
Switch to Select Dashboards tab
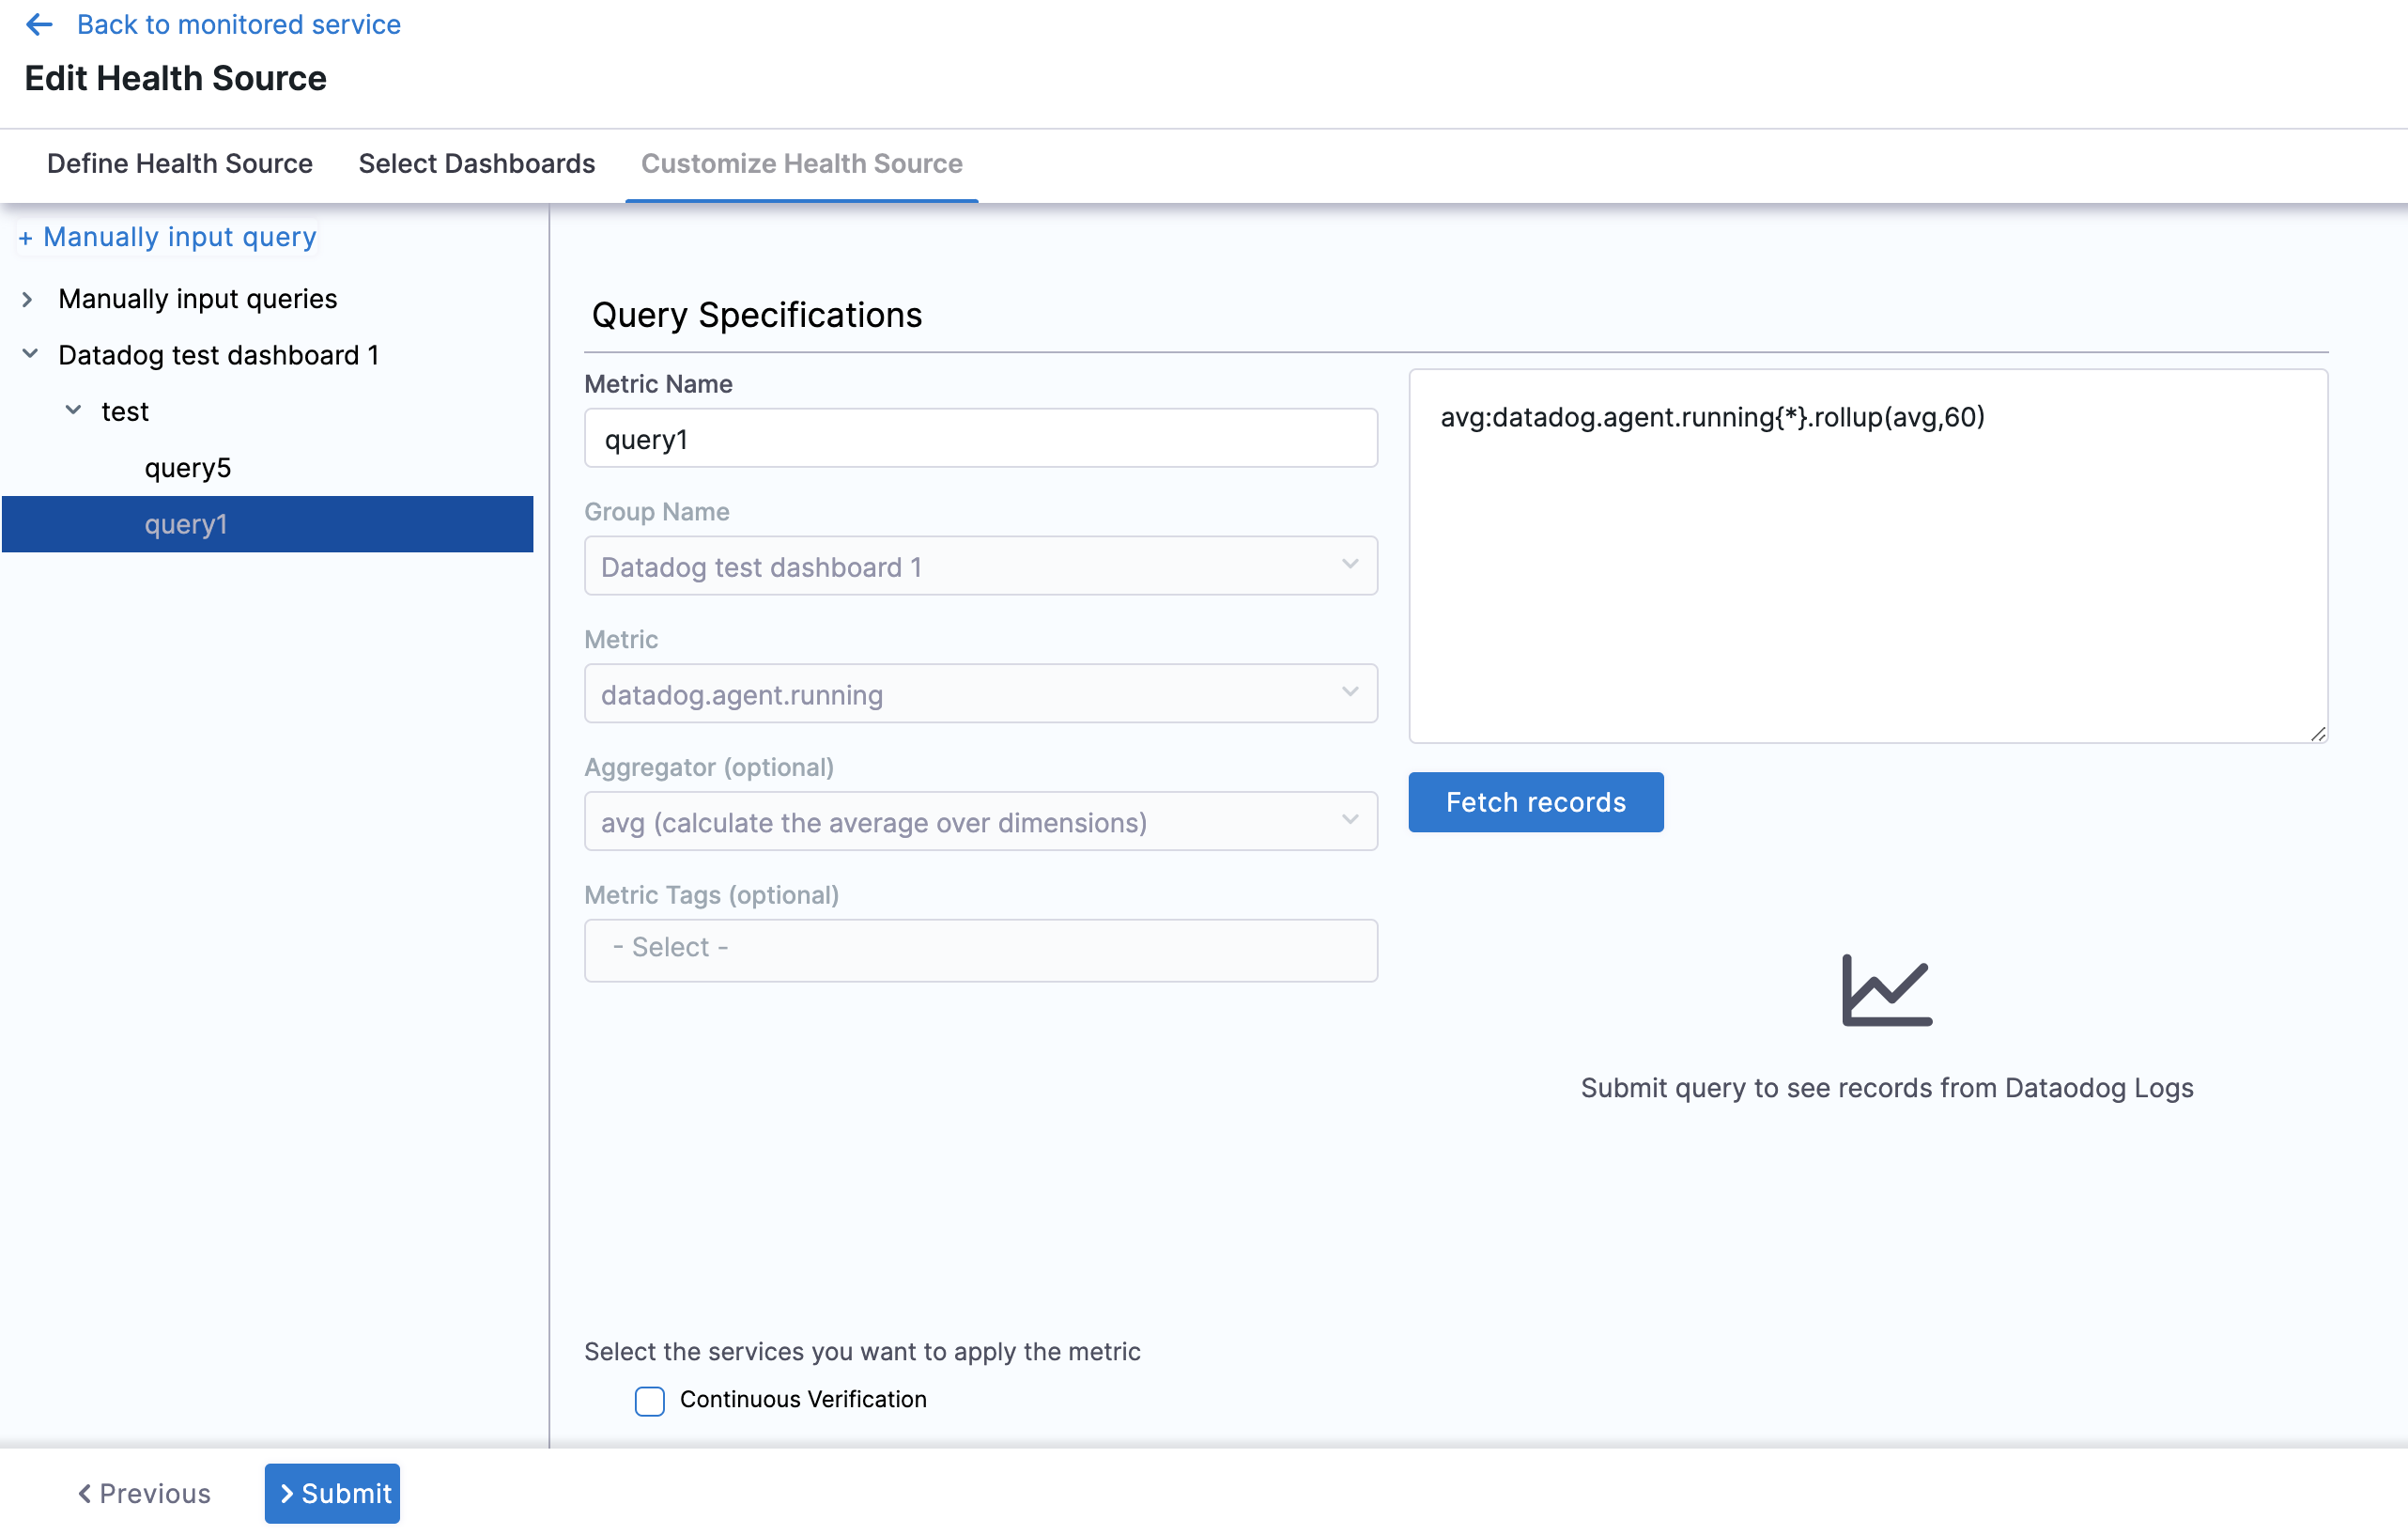[x=476, y=163]
